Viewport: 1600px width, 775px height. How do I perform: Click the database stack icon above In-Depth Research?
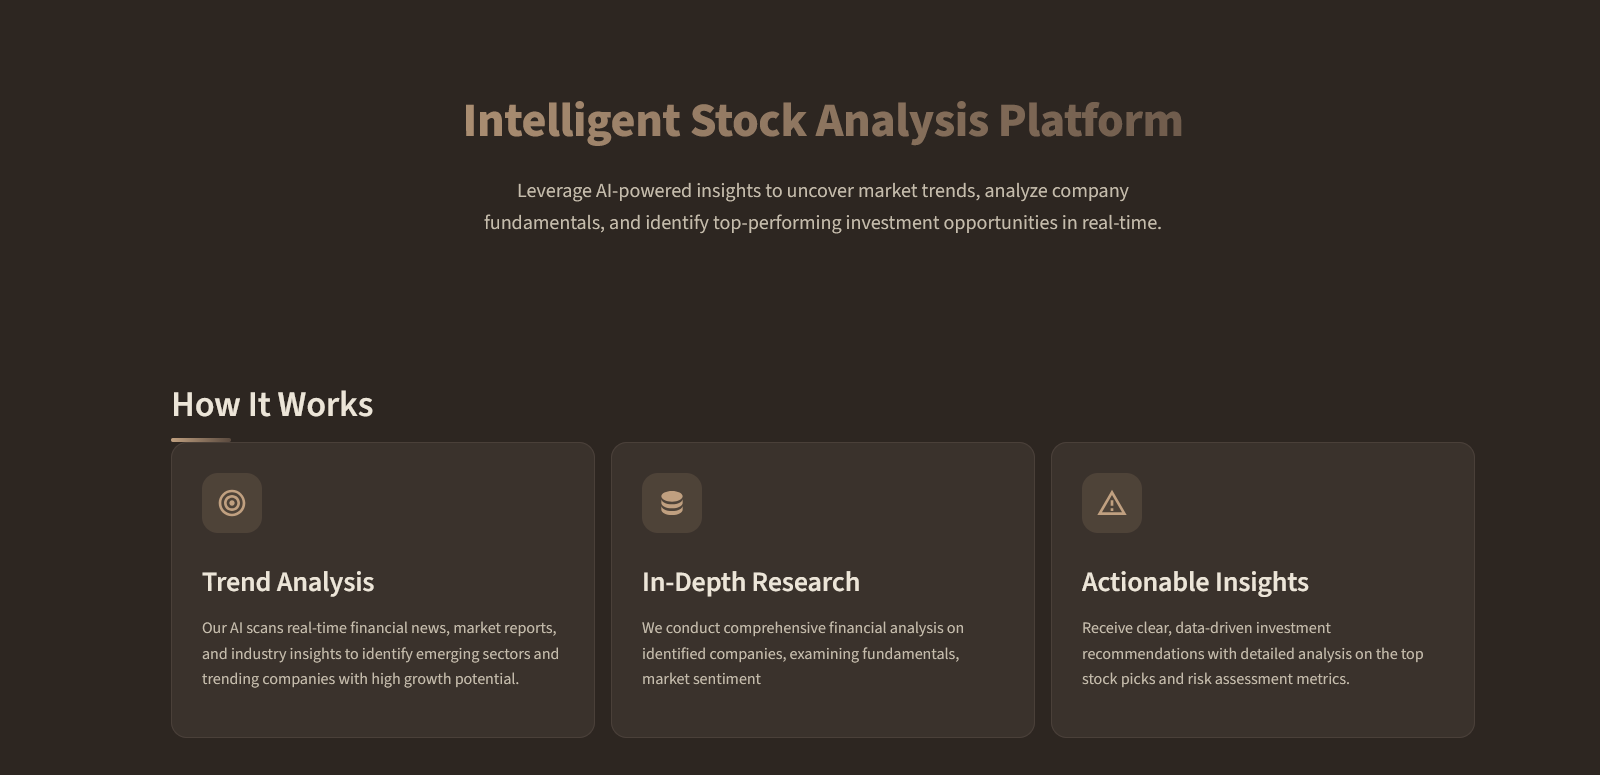[672, 503]
